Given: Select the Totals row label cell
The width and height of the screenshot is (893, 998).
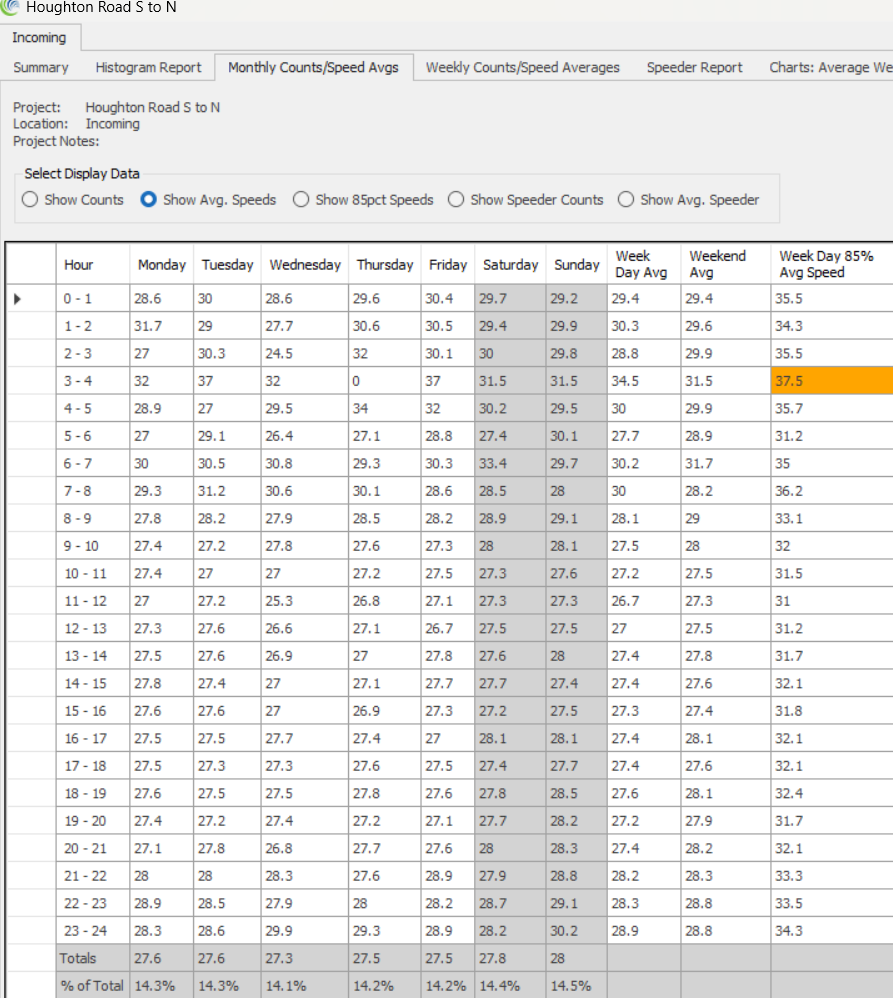Looking at the screenshot, I should [79, 958].
